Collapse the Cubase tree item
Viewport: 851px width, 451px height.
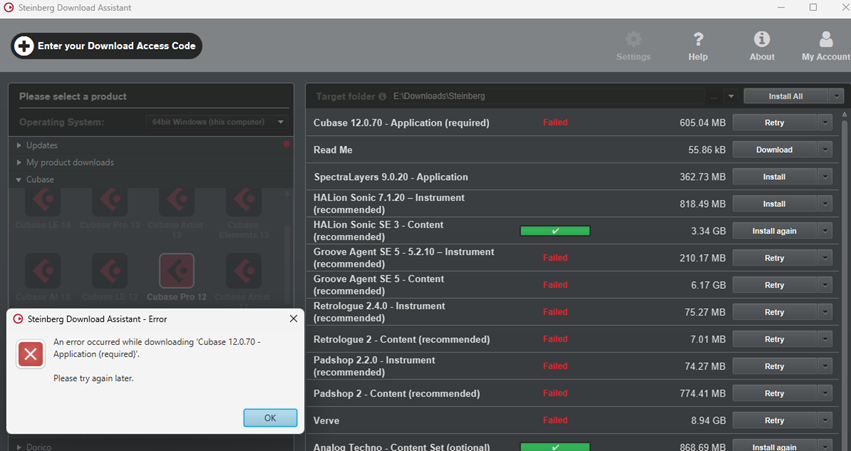coord(19,180)
